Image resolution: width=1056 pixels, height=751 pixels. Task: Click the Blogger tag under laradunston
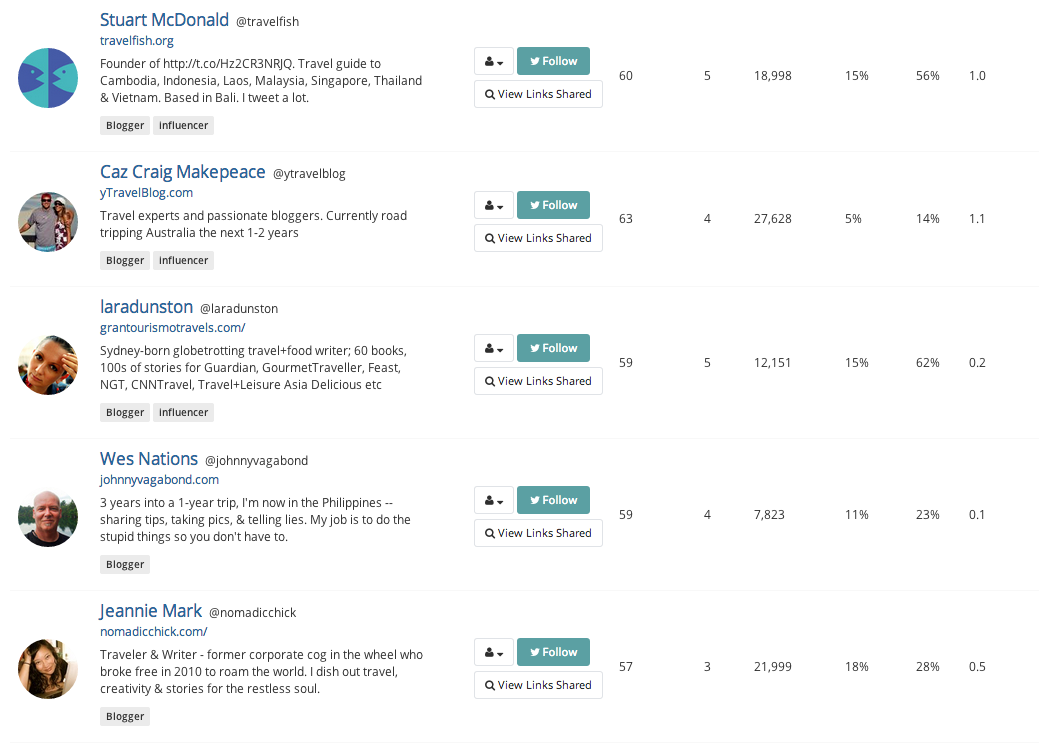click(125, 412)
